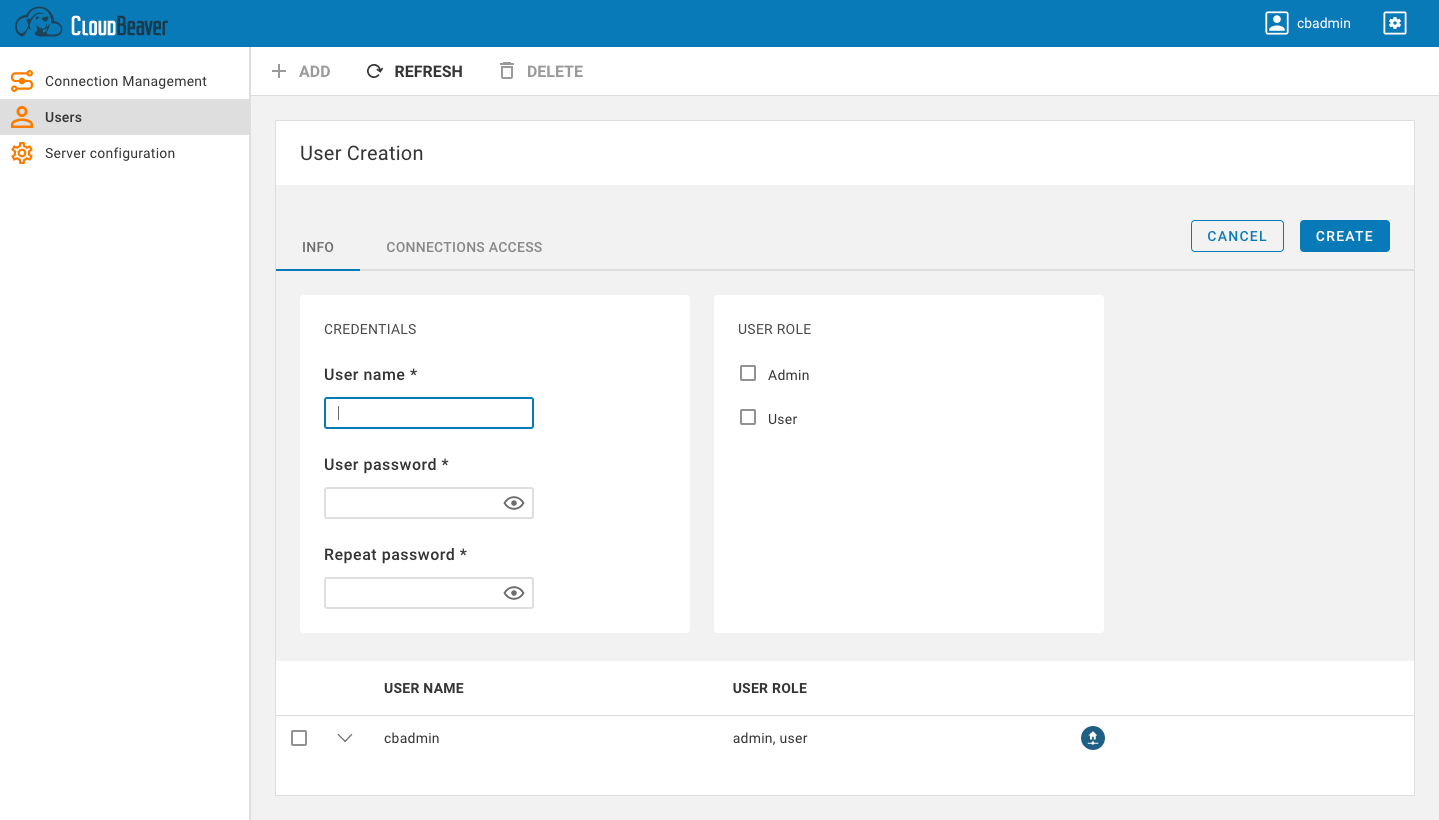Viewport: 1439px width, 820px height.
Task: Show the Repeat password field contents
Action: (x=513, y=592)
